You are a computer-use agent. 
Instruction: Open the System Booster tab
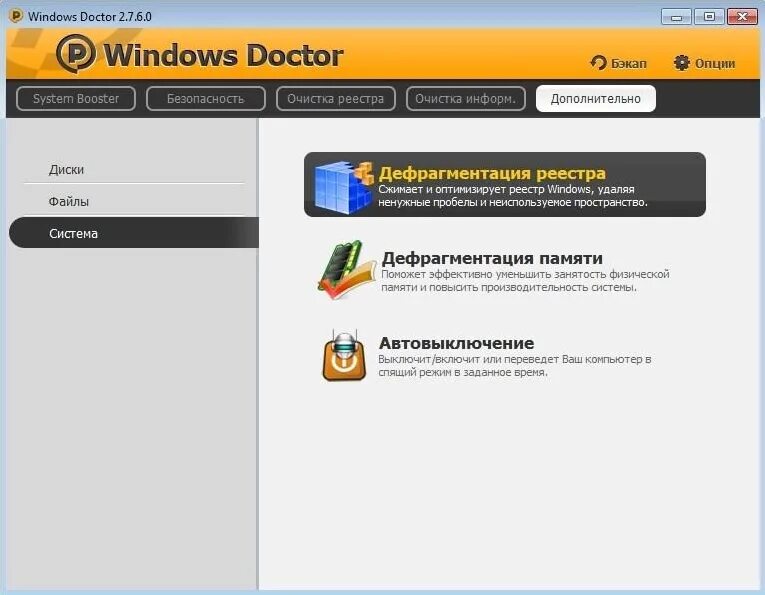[76, 99]
